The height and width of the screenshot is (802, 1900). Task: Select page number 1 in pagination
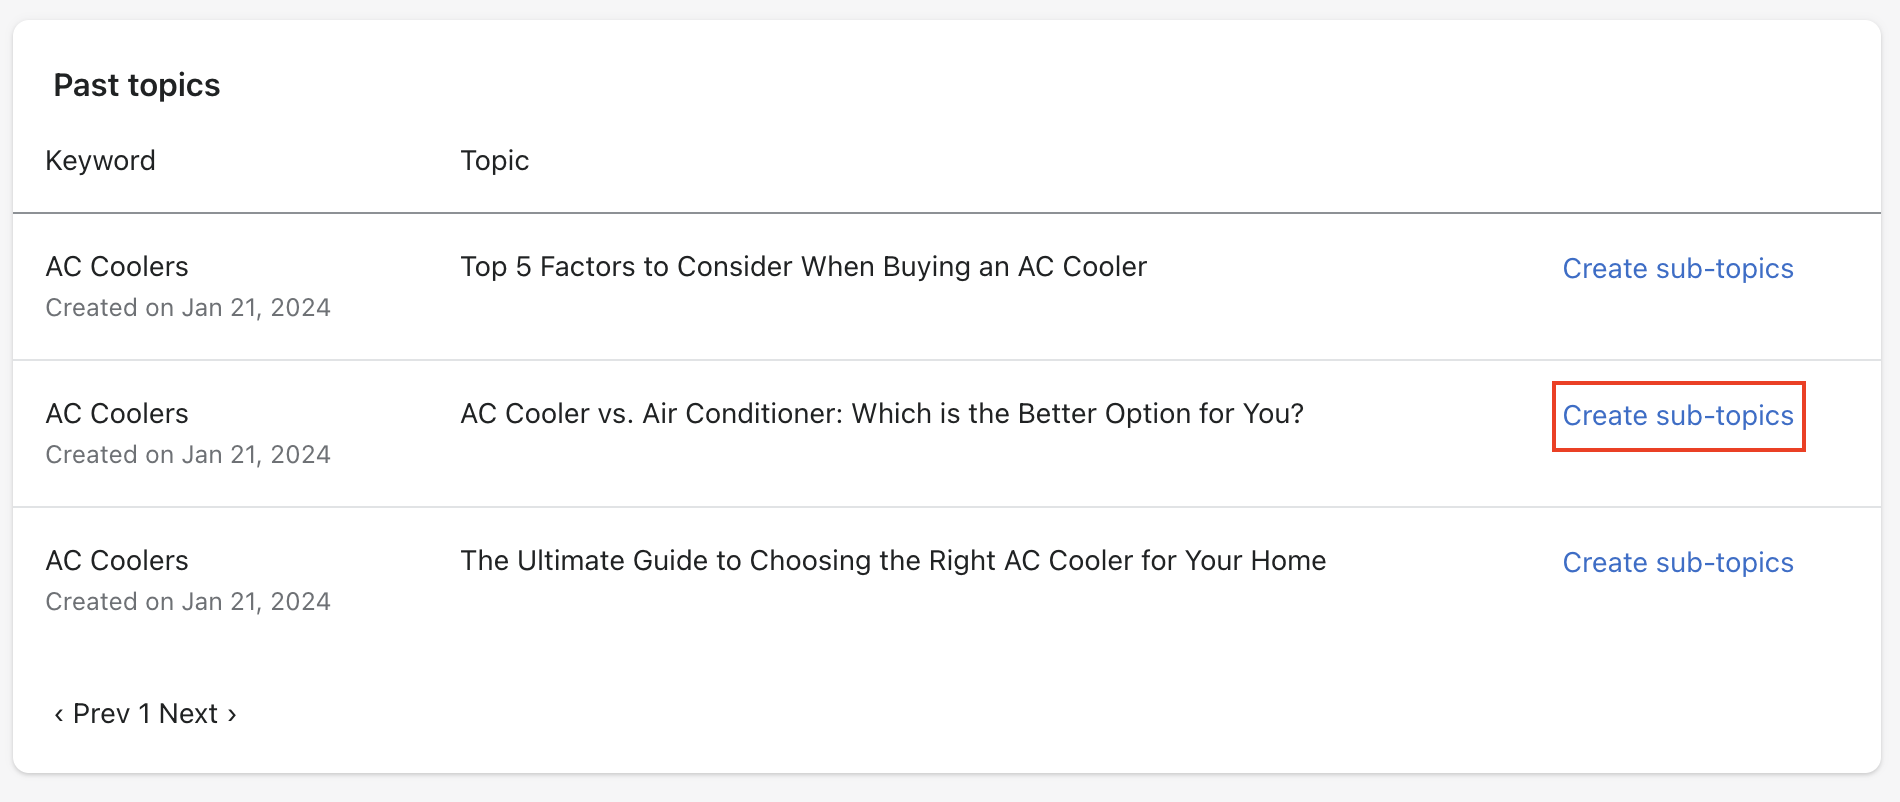[144, 714]
